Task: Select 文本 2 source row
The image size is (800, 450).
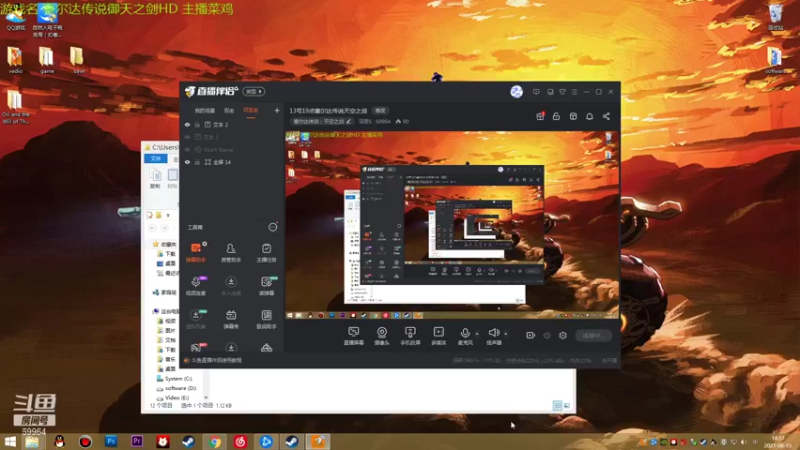Action: [232, 124]
